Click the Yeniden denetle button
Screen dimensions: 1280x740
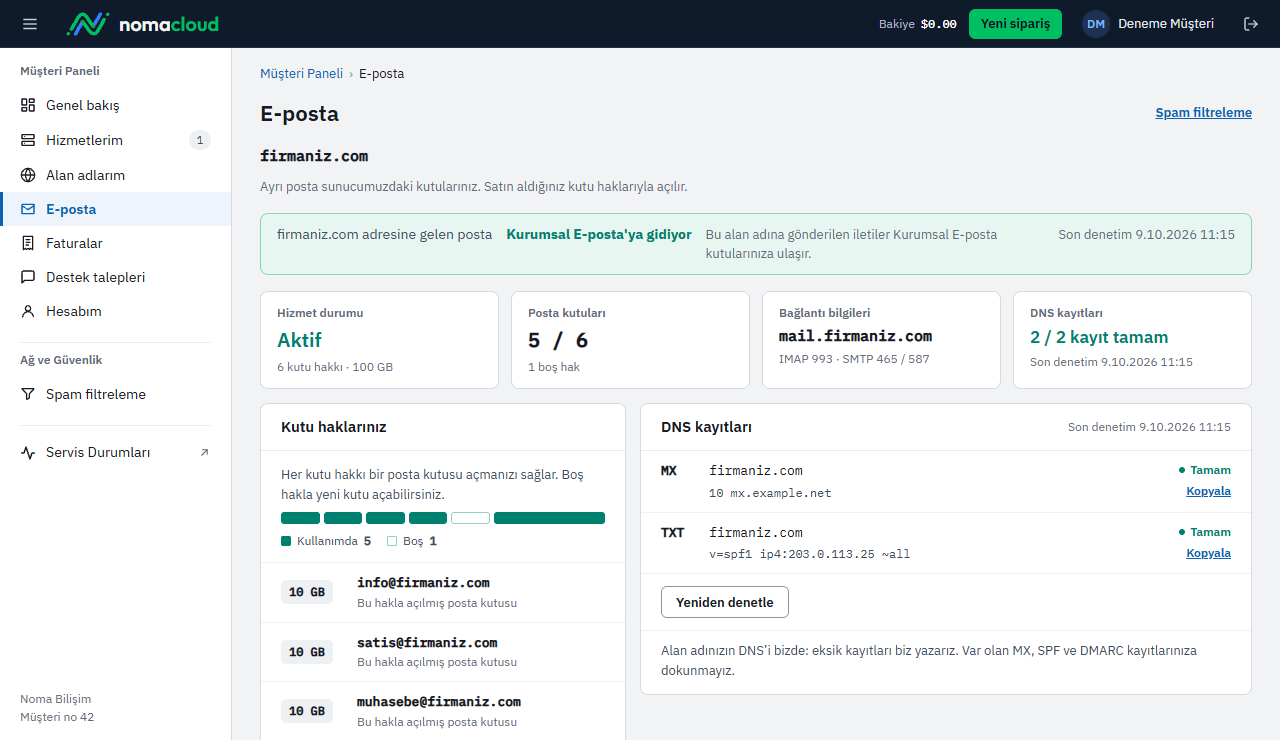[x=725, y=602]
